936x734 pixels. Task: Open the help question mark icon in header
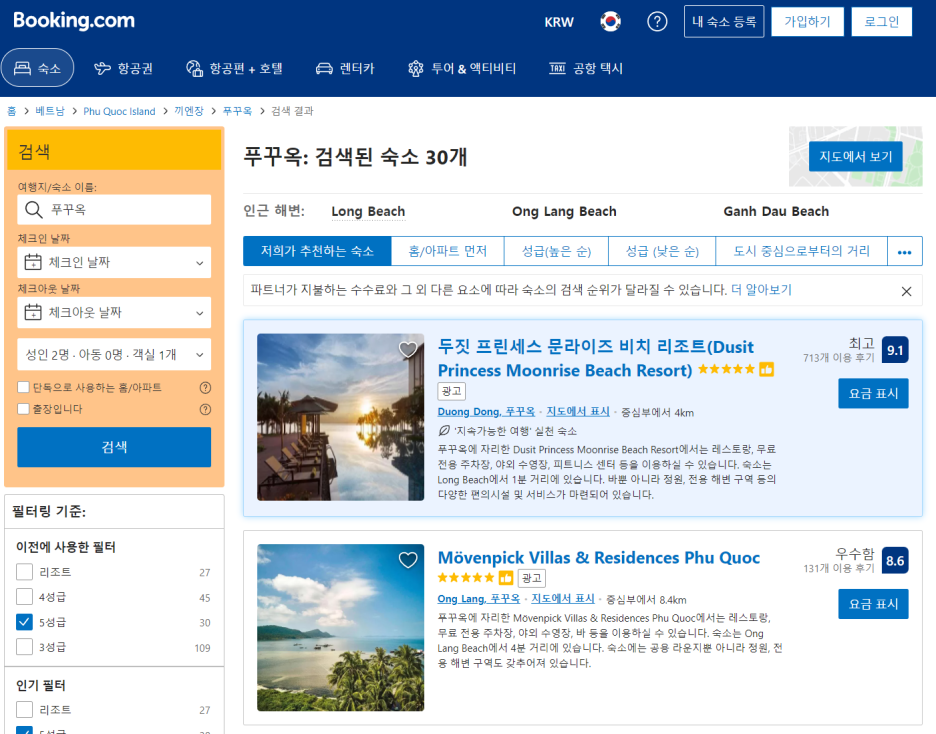[657, 22]
